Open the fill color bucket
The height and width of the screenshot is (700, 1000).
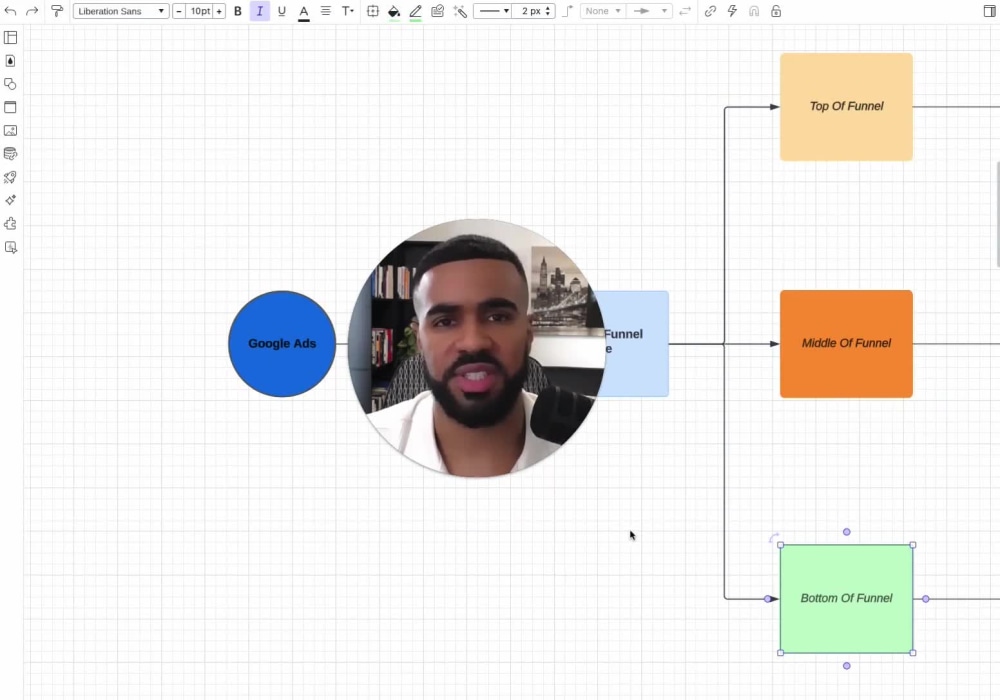point(394,11)
